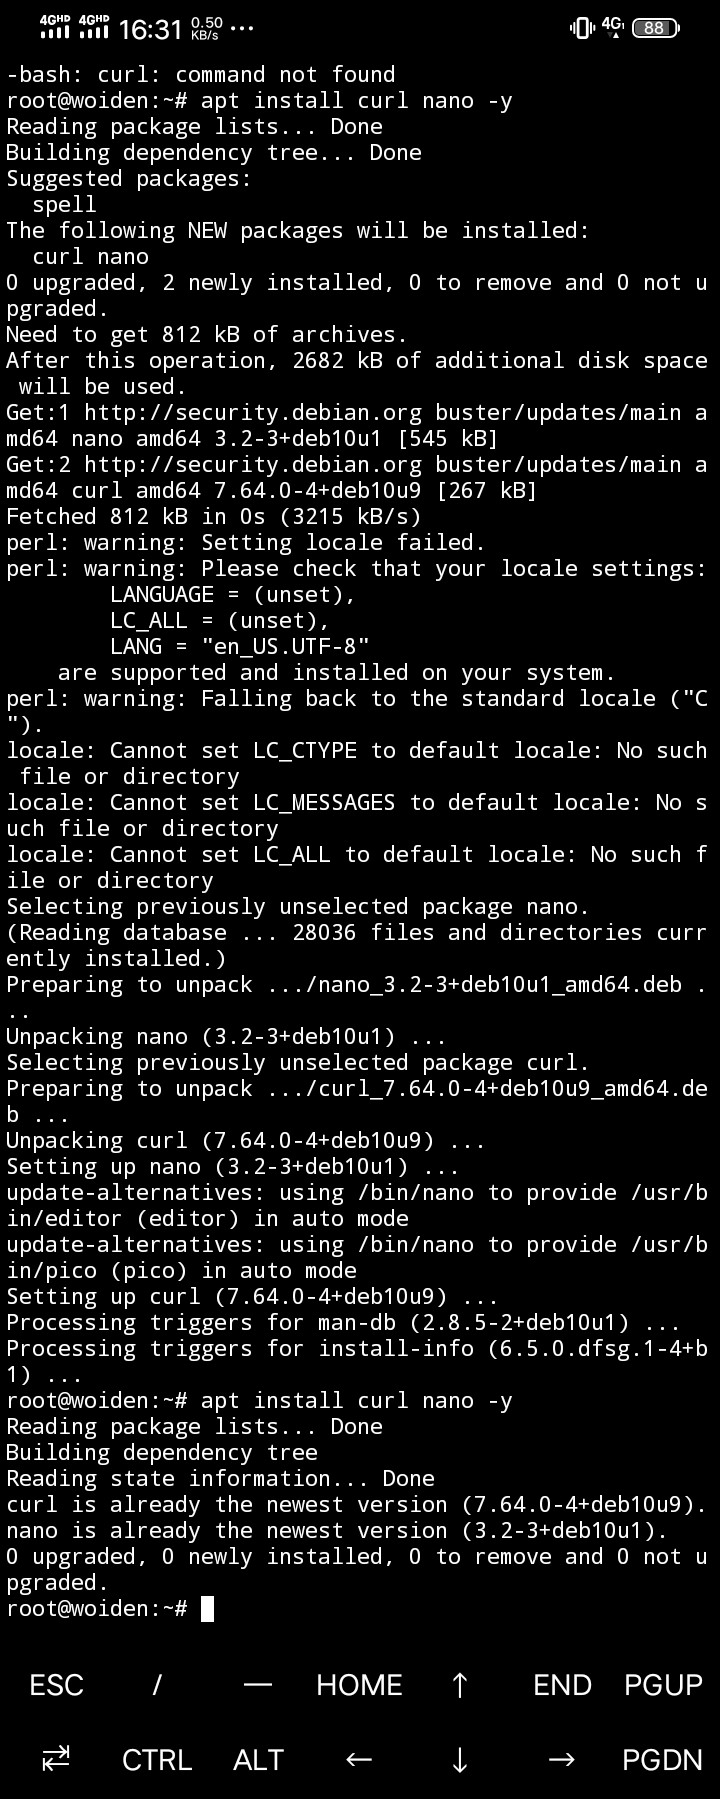Toggle the CTRL modifier key
The height and width of the screenshot is (1799, 720).
pos(157,1760)
